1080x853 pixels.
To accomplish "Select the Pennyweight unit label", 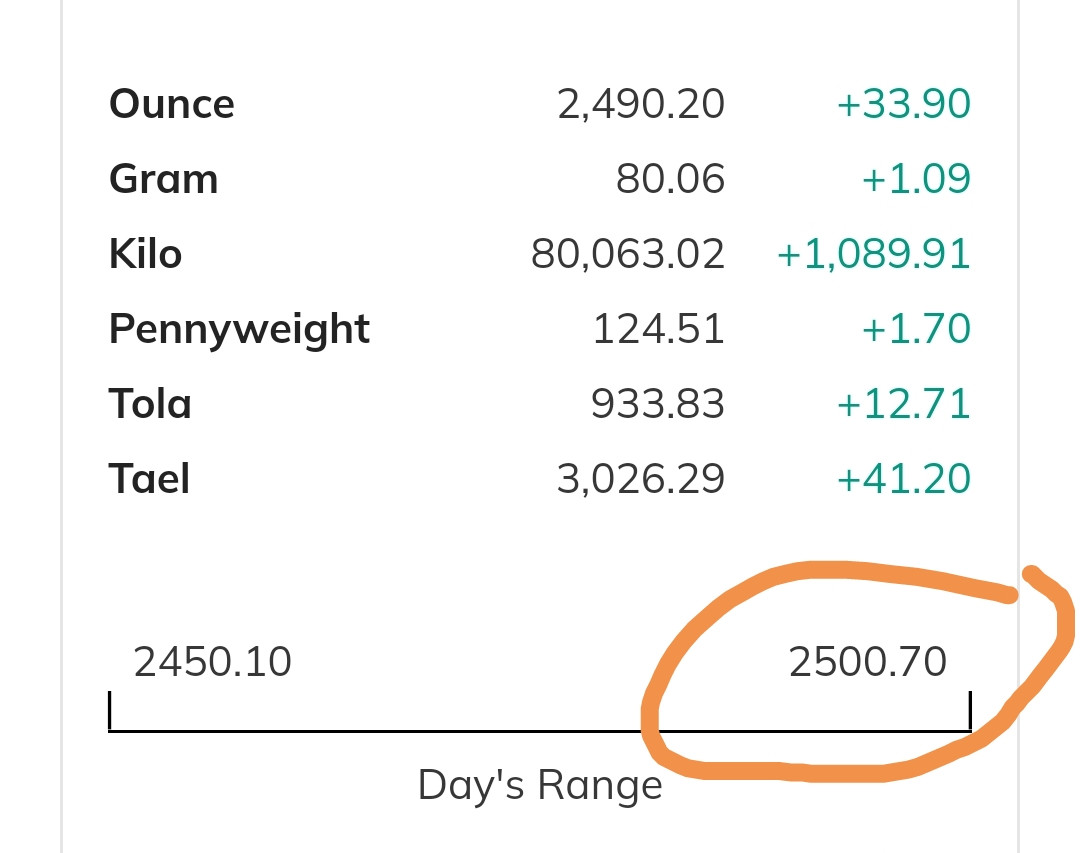I will coord(239,329).
